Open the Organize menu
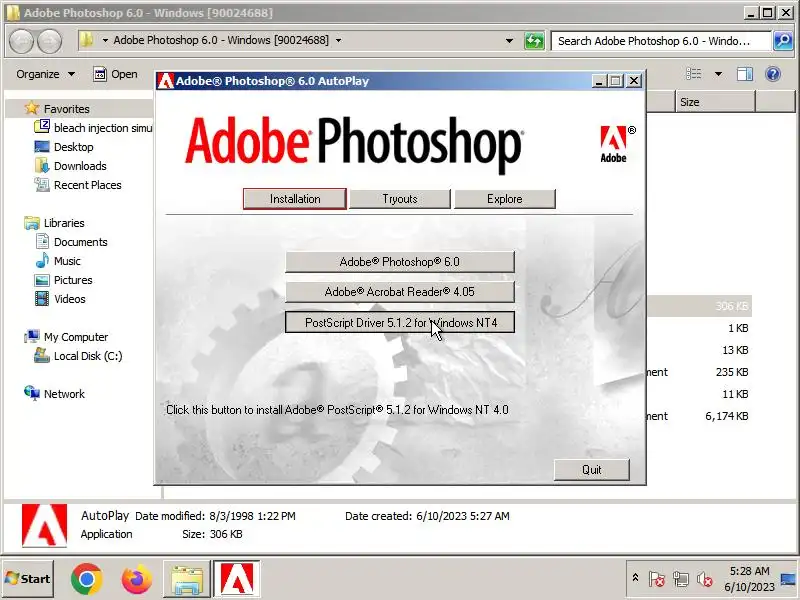Viewport: 800px width, 600px height. click(45, 74)
